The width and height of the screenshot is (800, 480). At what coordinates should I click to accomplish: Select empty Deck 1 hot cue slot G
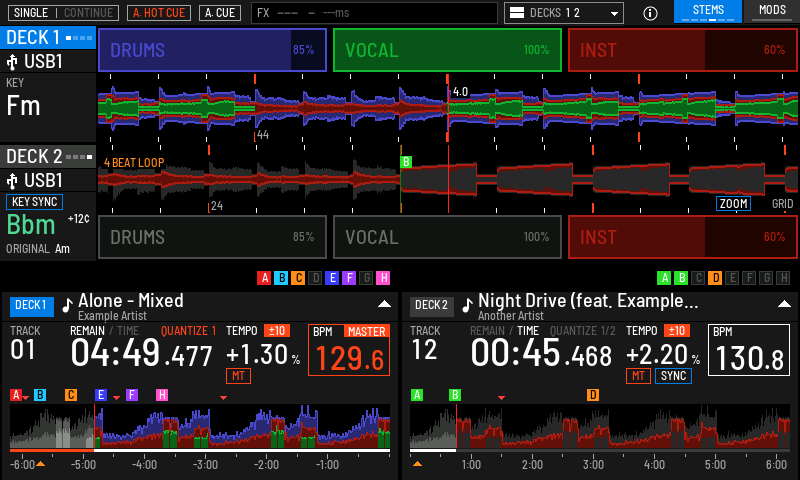click(366, 278)
